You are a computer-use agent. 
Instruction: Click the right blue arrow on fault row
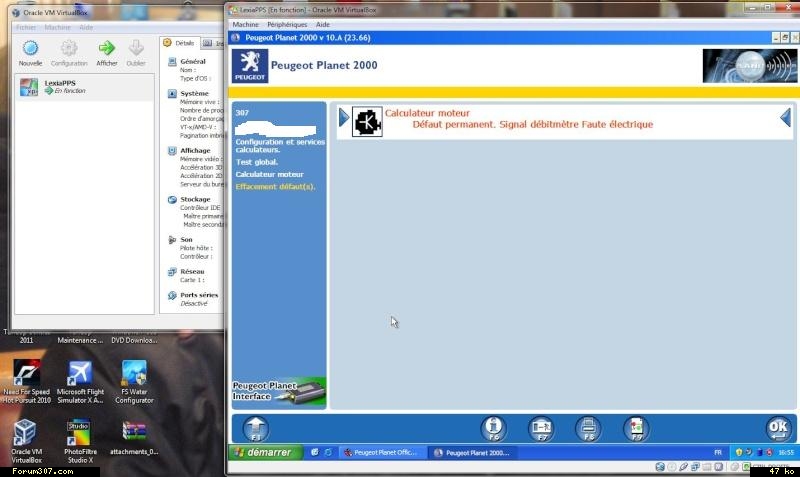tap(786, 118)
